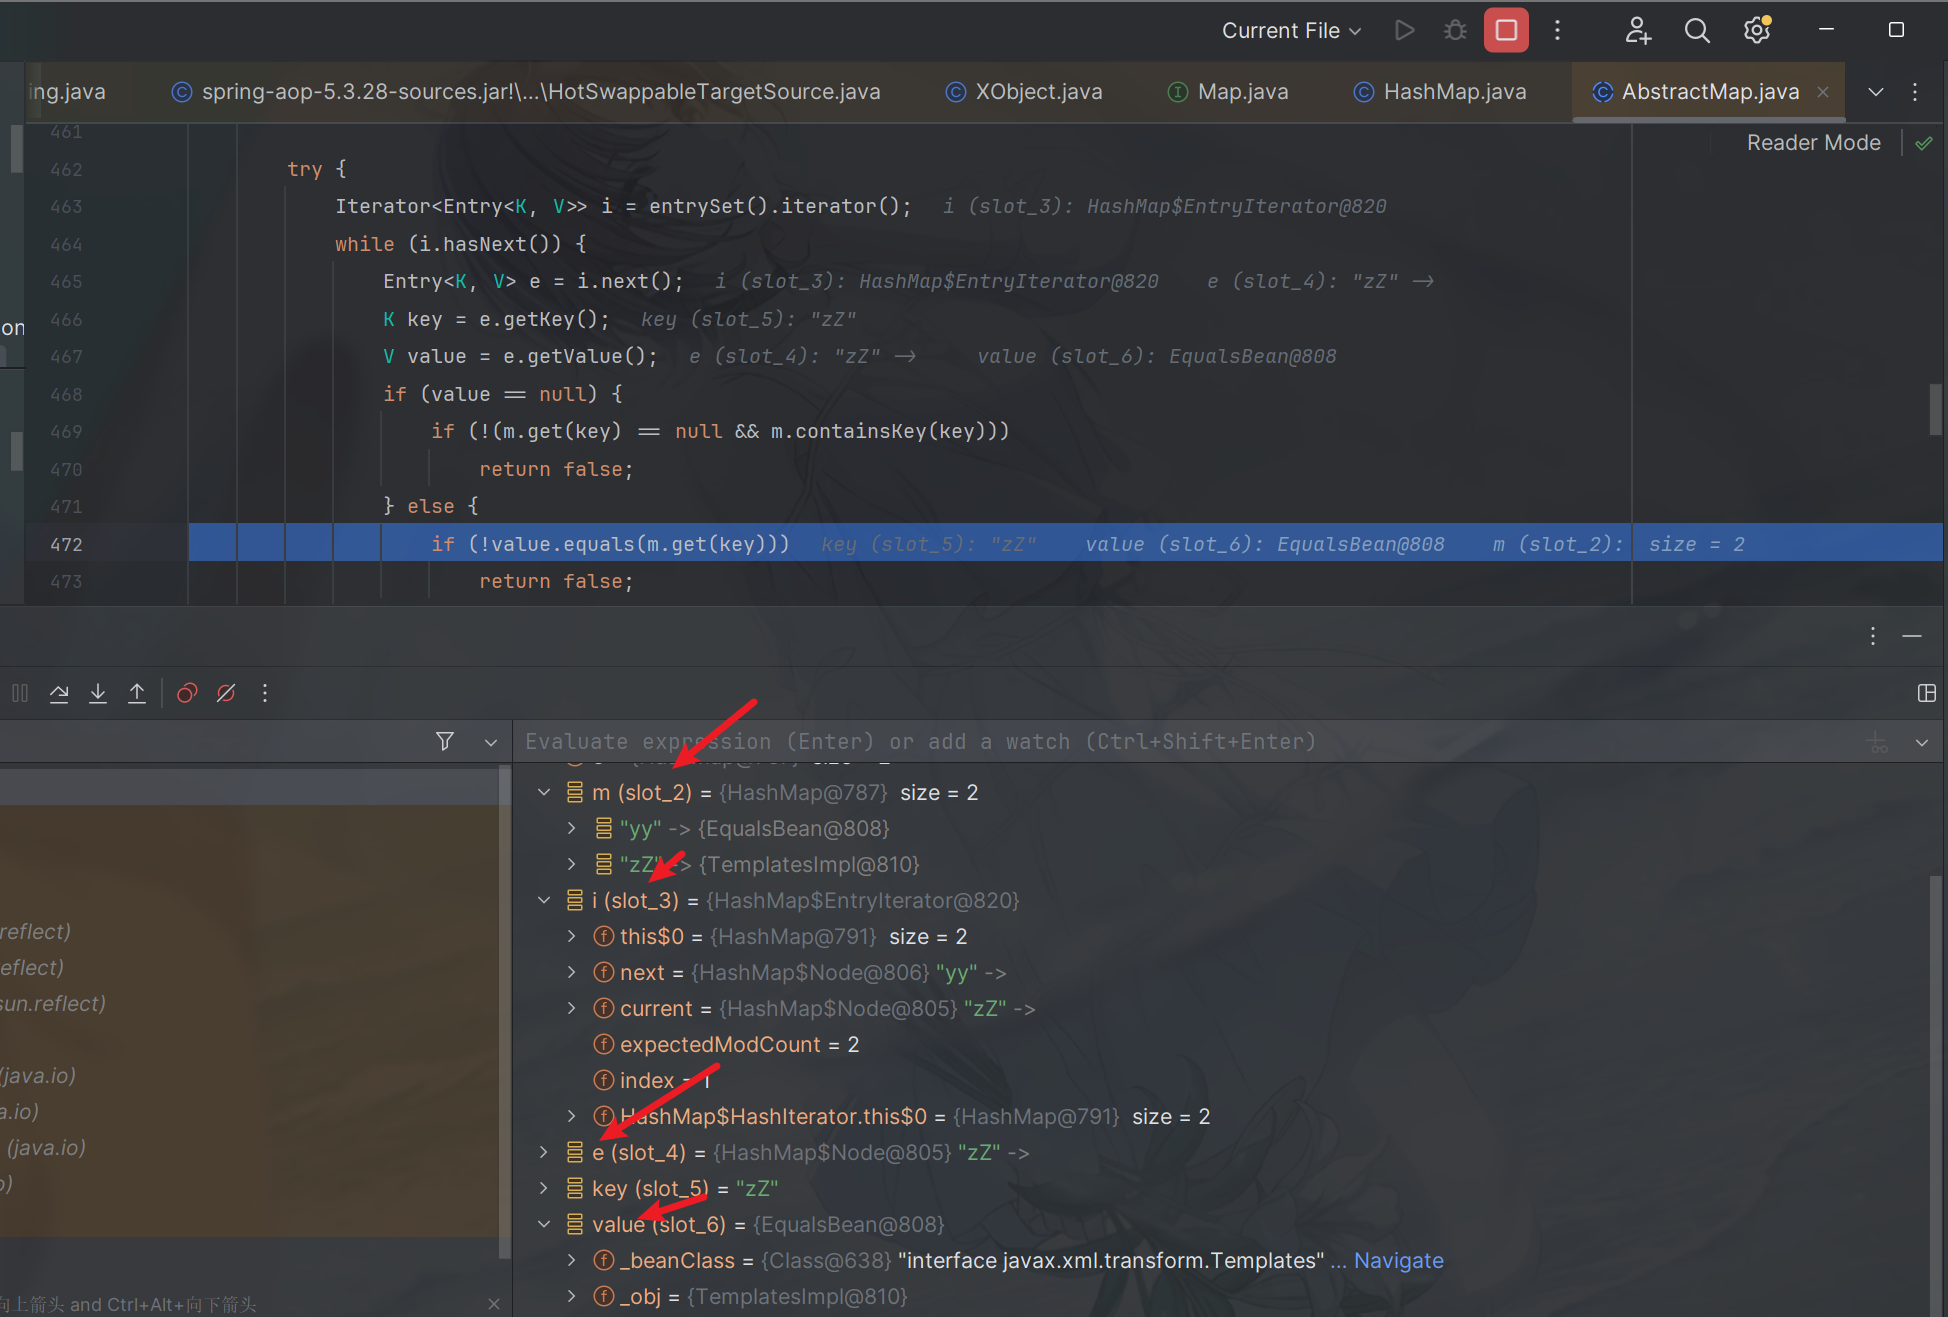Open more debugger toolbar actions
This screenshot has width=1948, height=1317.
(265, 693)
